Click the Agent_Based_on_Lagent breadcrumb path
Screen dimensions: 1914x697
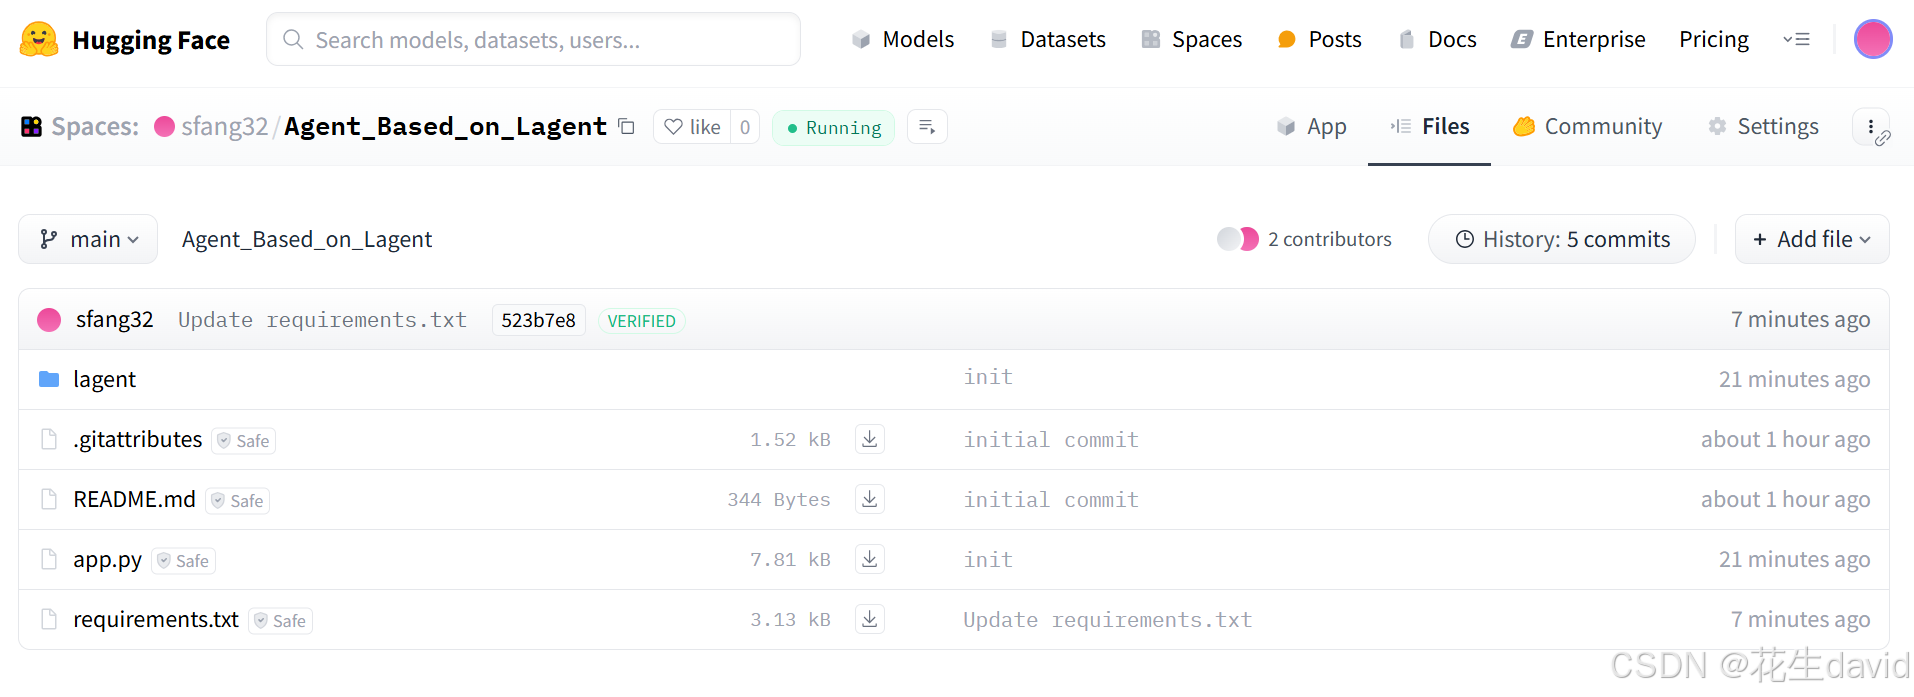click(307, 240)
